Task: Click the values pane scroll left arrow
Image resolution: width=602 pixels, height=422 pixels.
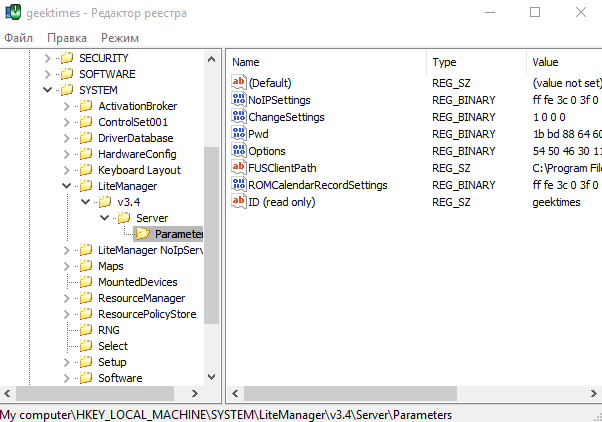Action: [x=235, y=393]
